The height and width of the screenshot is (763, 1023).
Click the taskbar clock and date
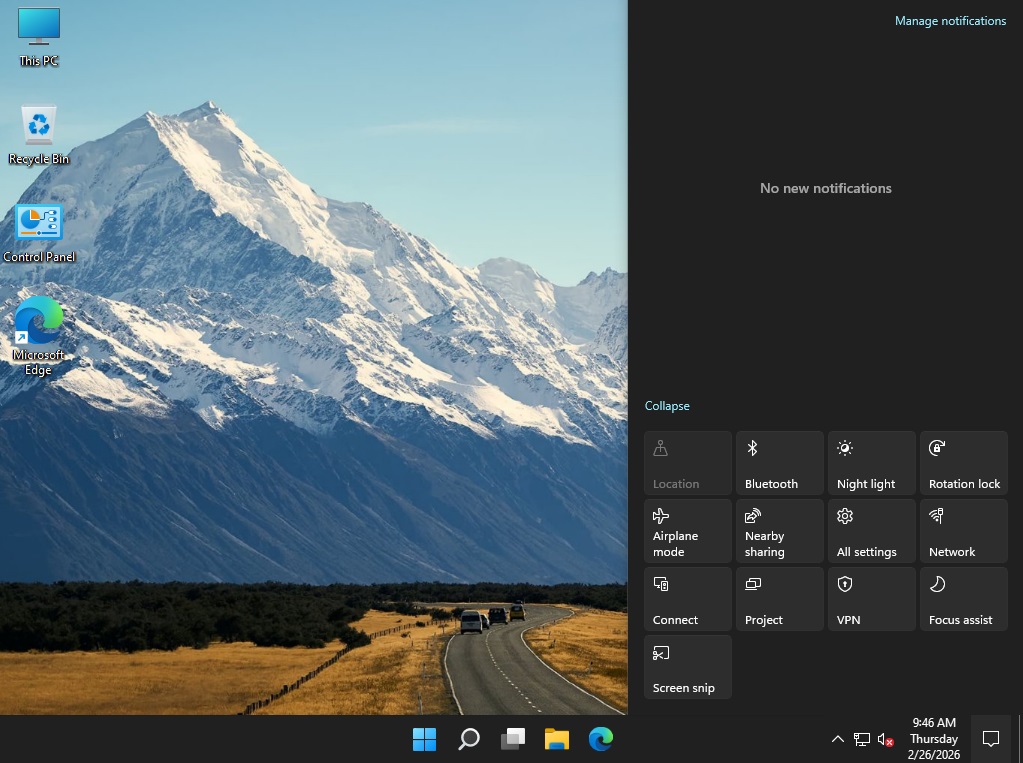(x=934, y=739)
